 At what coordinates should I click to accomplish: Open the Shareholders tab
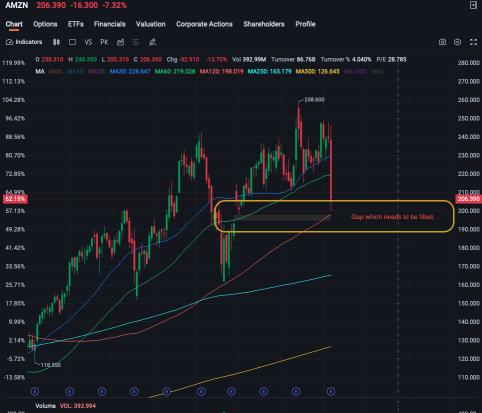264,24
